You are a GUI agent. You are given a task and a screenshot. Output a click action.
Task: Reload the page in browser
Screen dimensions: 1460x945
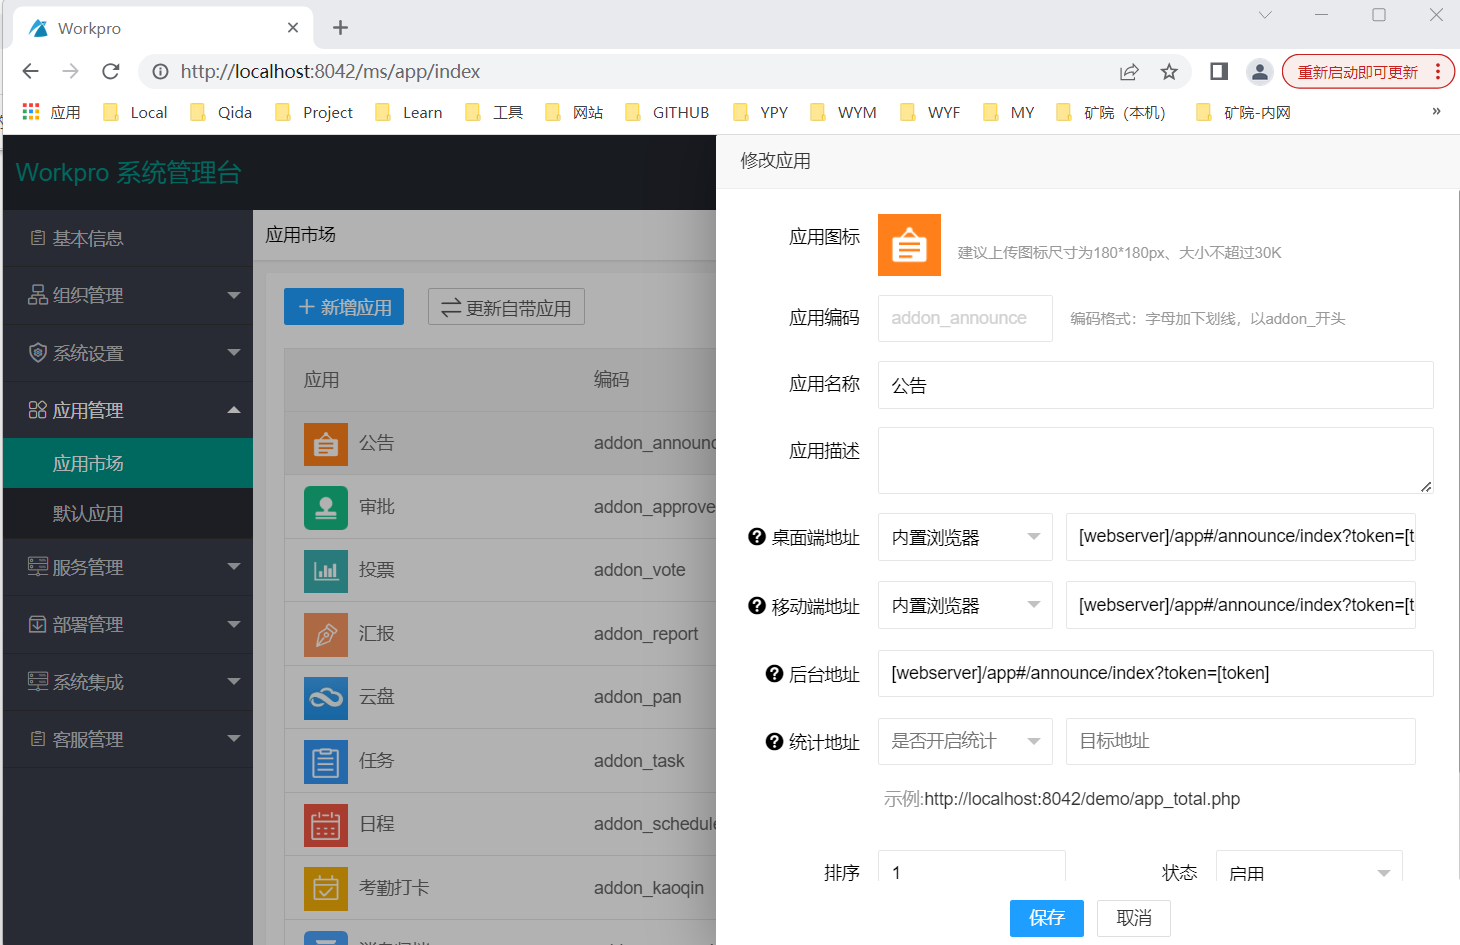point(111,72)
